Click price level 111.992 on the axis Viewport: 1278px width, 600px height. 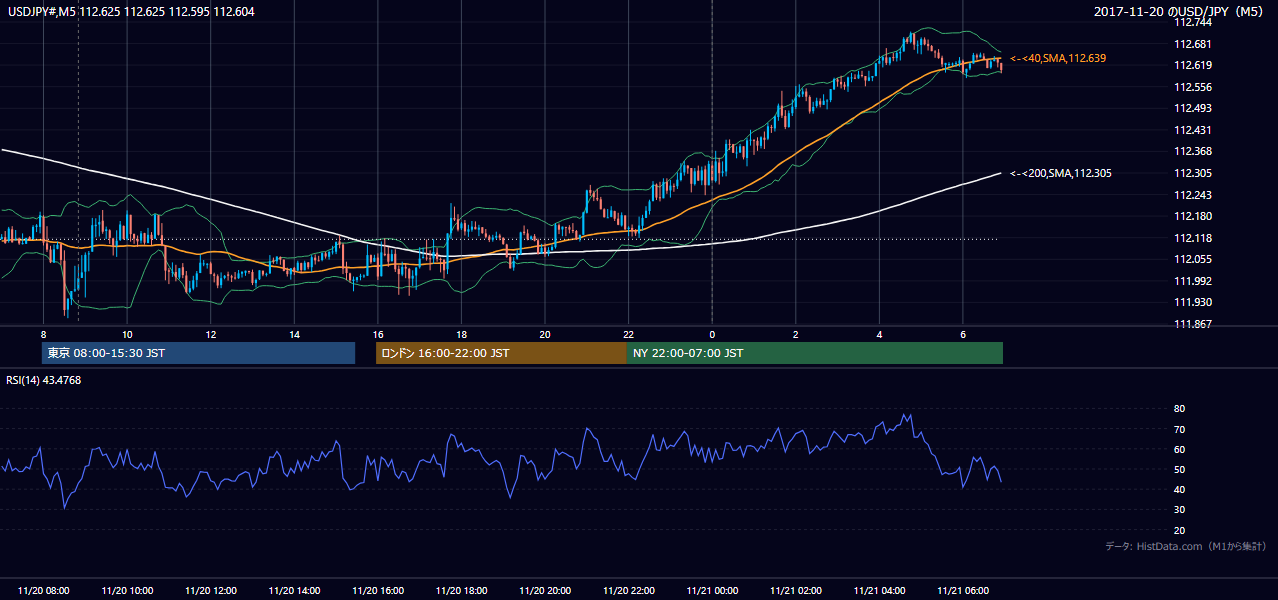(1194, 281)
